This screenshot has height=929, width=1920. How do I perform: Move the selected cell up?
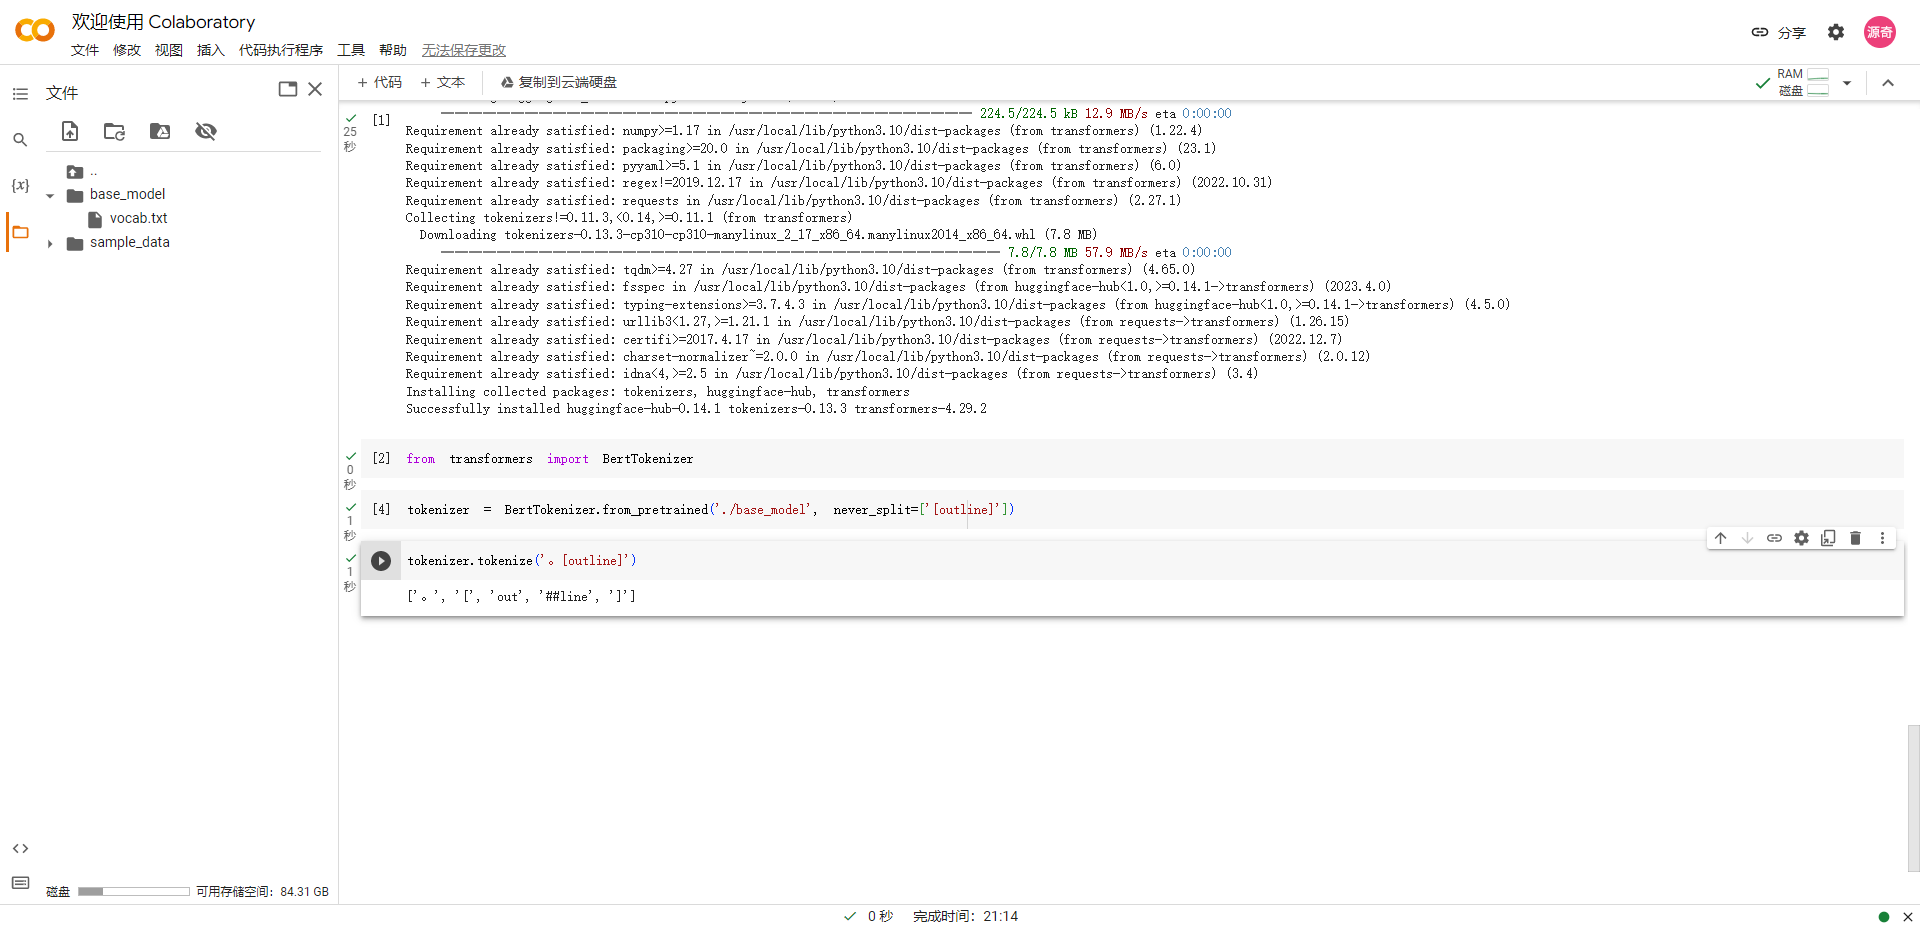[x=1721, y=538]
